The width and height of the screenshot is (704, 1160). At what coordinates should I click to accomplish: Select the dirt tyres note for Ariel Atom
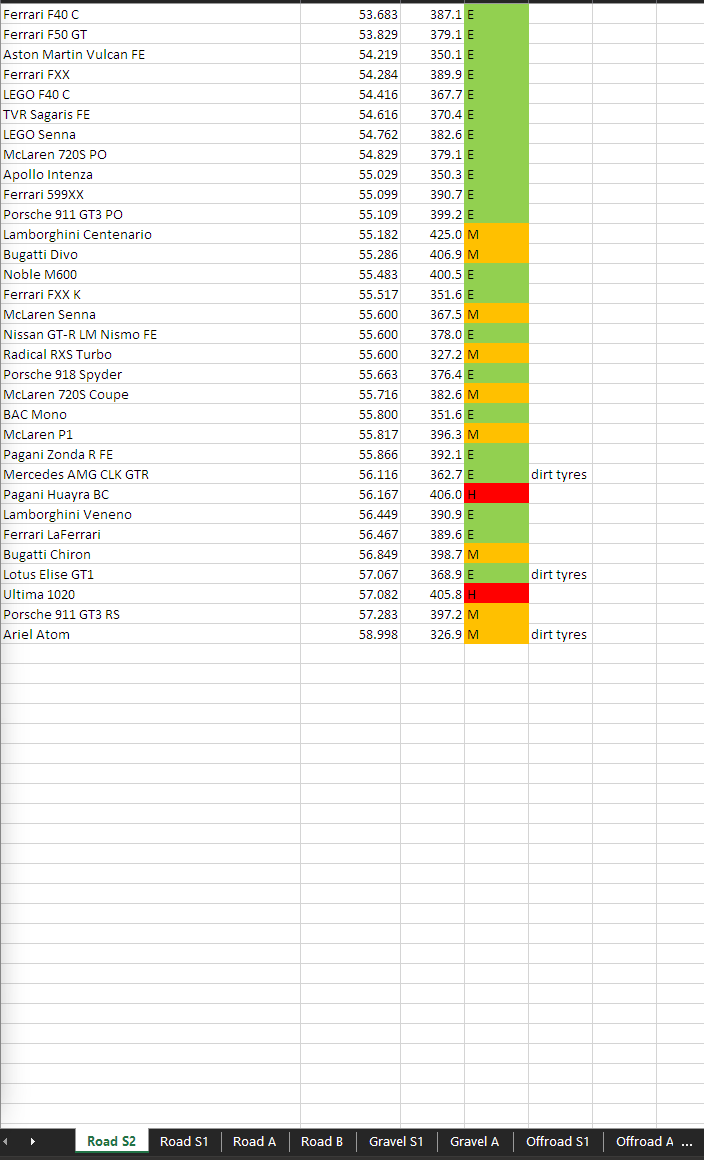560,633
